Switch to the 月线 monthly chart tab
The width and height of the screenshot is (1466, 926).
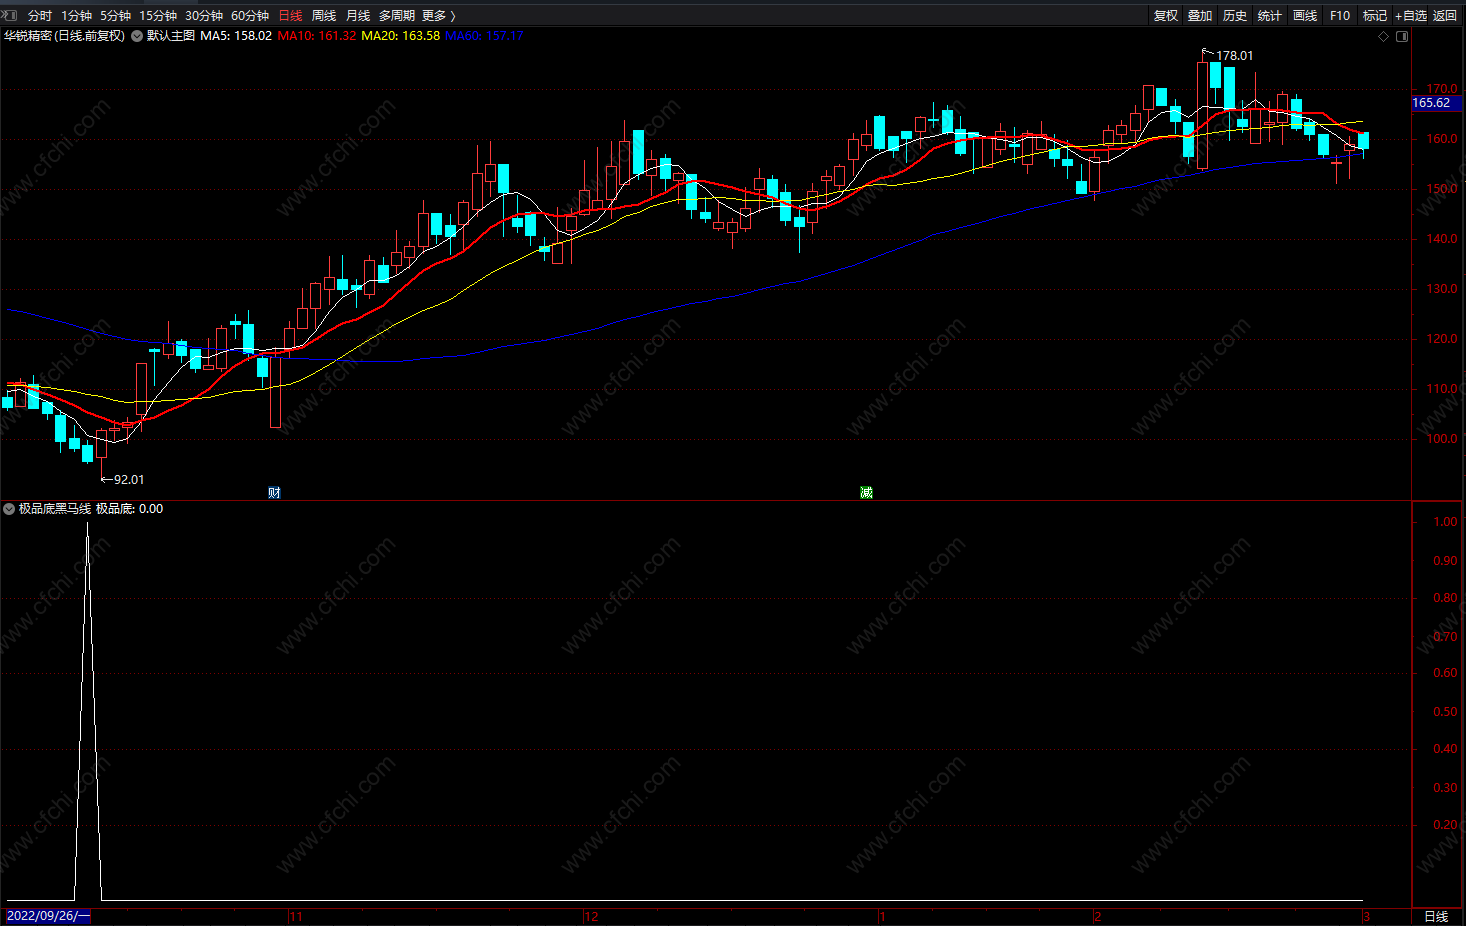(x=358, y=15)
